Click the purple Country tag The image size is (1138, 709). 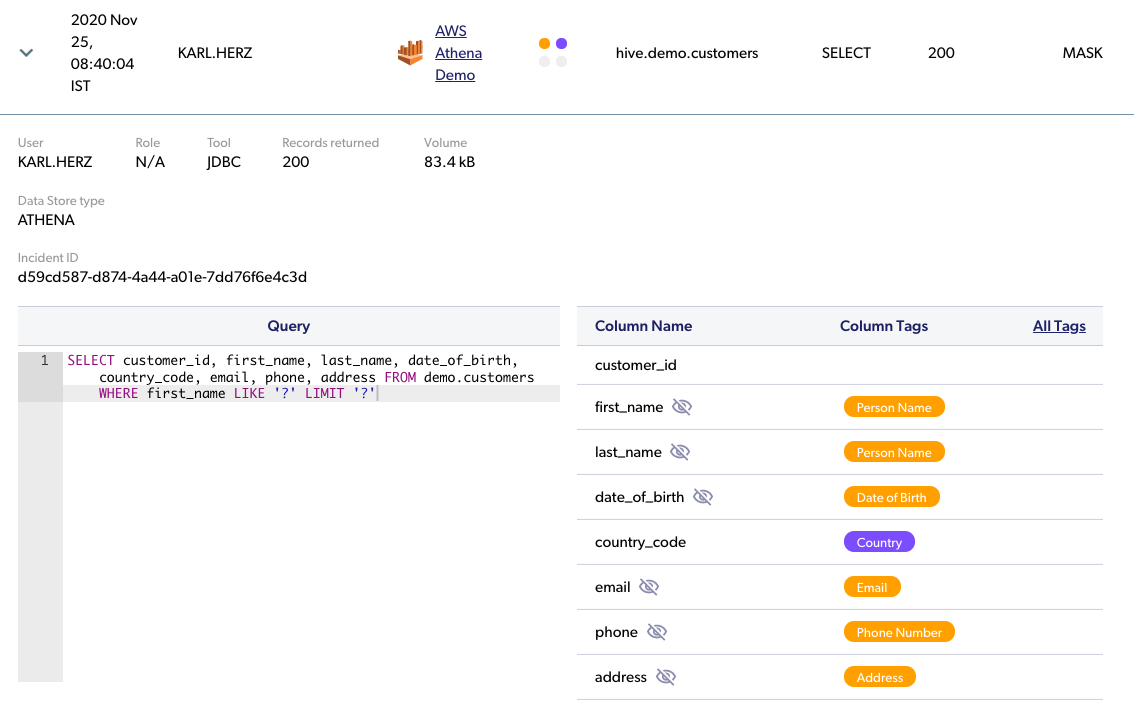point(879,542)
